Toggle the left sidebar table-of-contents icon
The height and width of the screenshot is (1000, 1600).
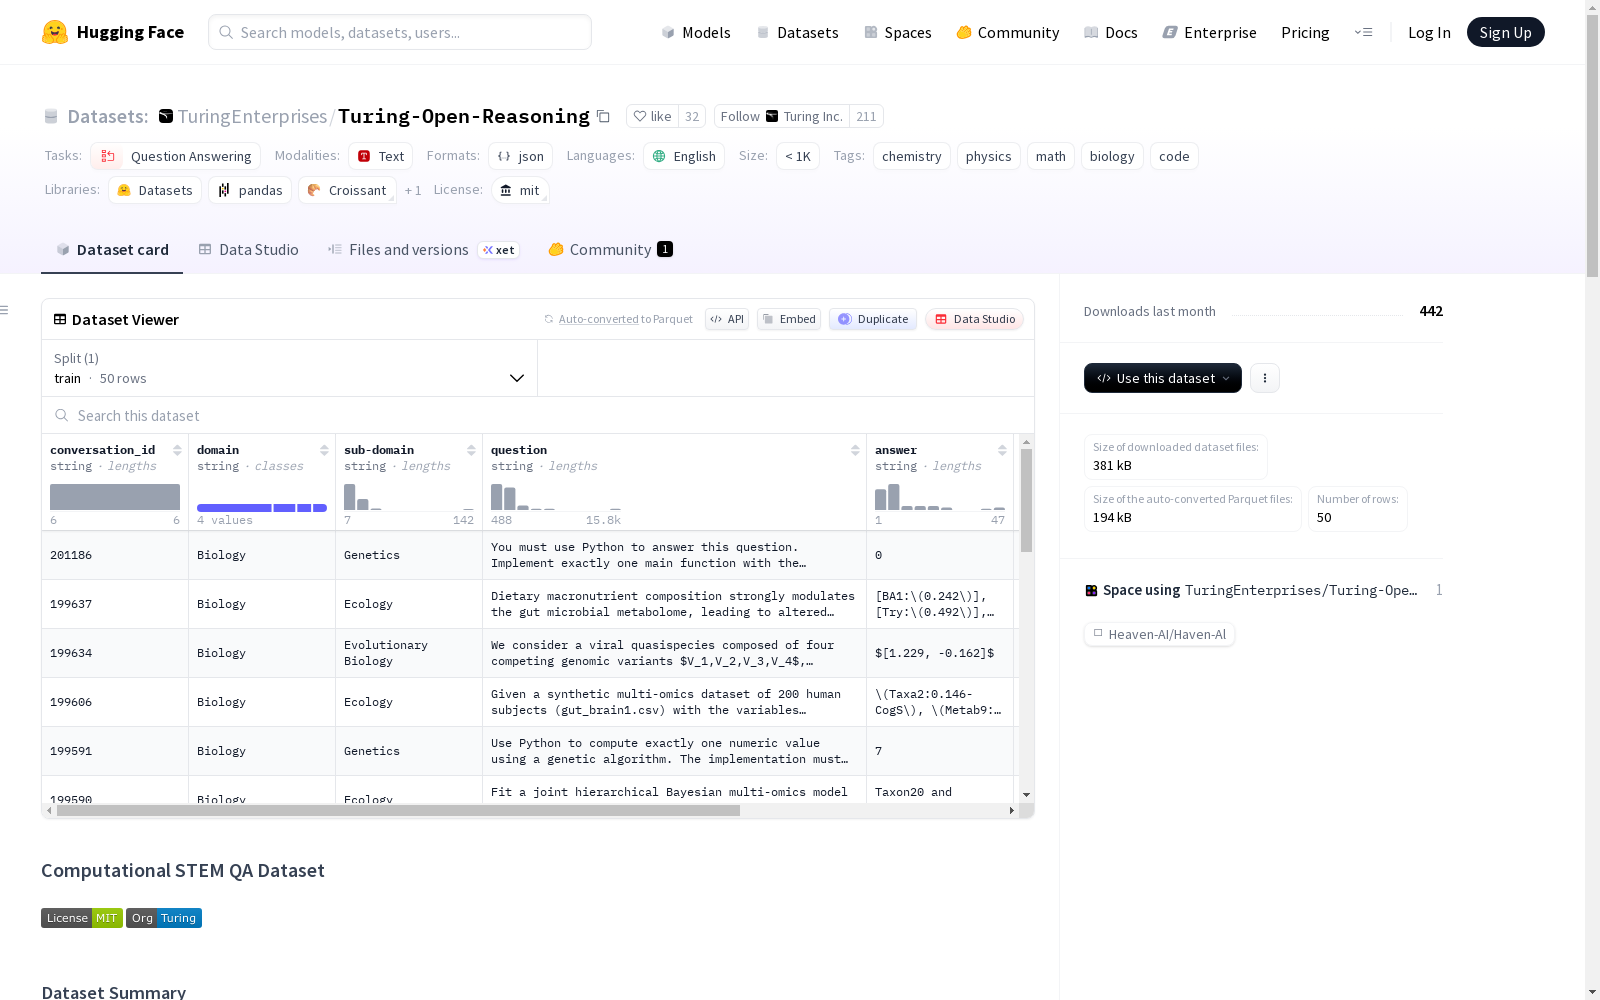coord(5,310)
